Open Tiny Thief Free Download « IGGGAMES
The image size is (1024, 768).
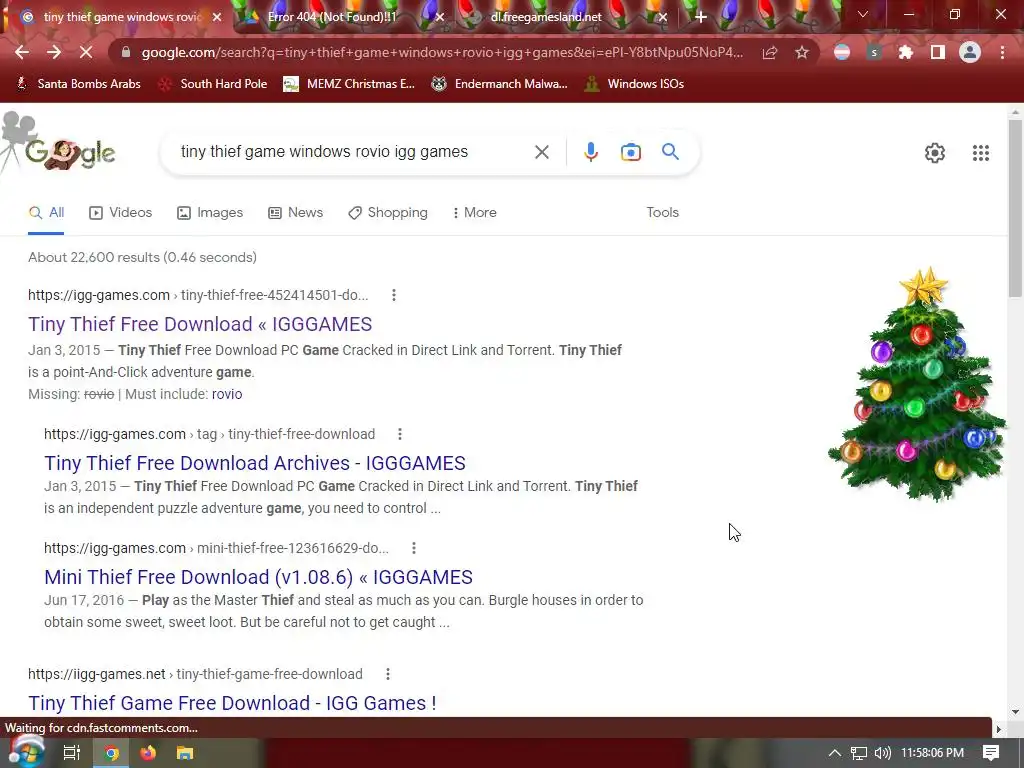pyautogui.click(x=200, y=324)
